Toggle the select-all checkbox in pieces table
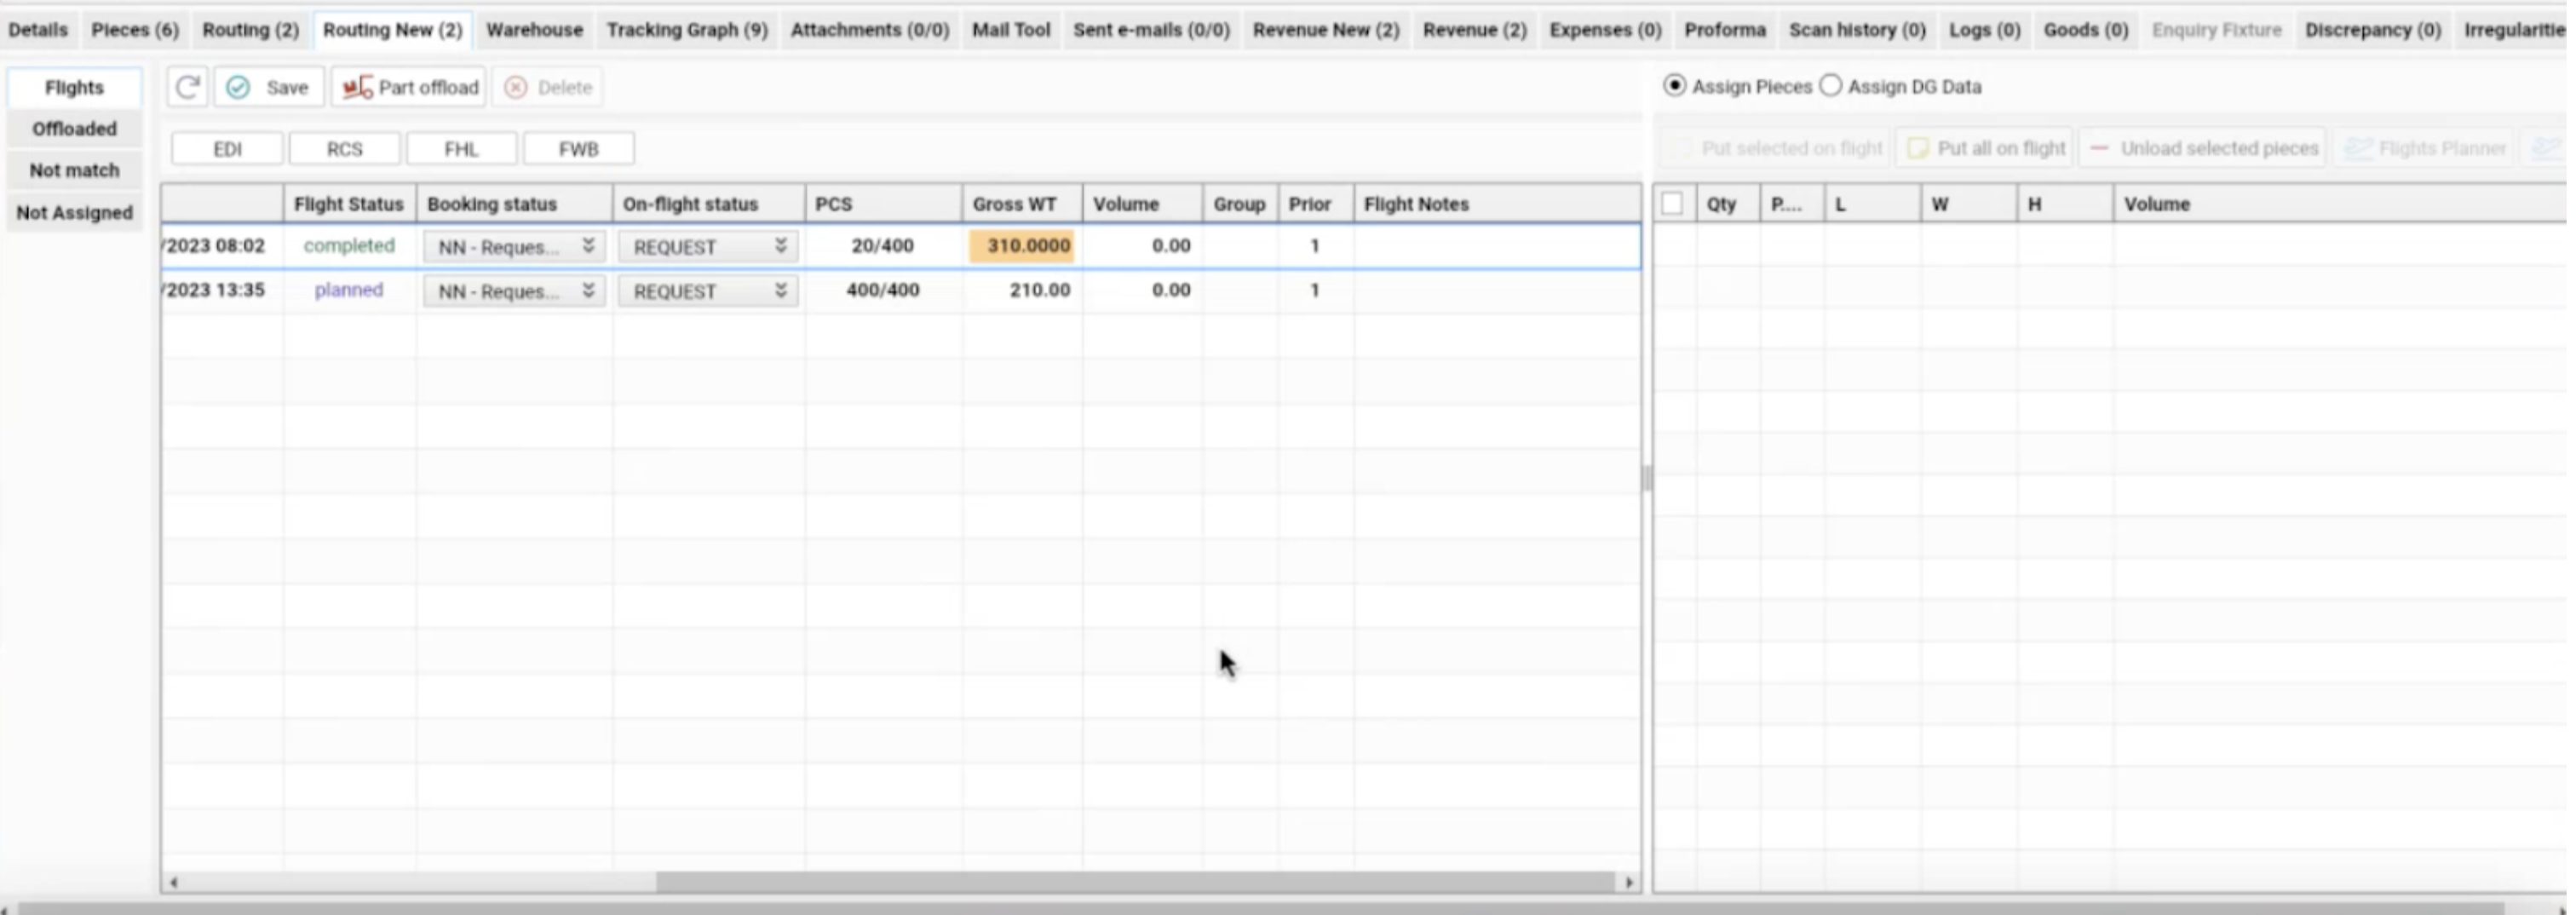 [x=1675, y=203]
